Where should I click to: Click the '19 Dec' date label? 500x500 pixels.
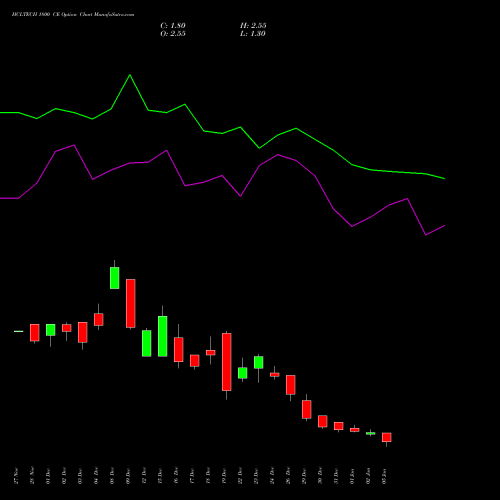point(224,476)
